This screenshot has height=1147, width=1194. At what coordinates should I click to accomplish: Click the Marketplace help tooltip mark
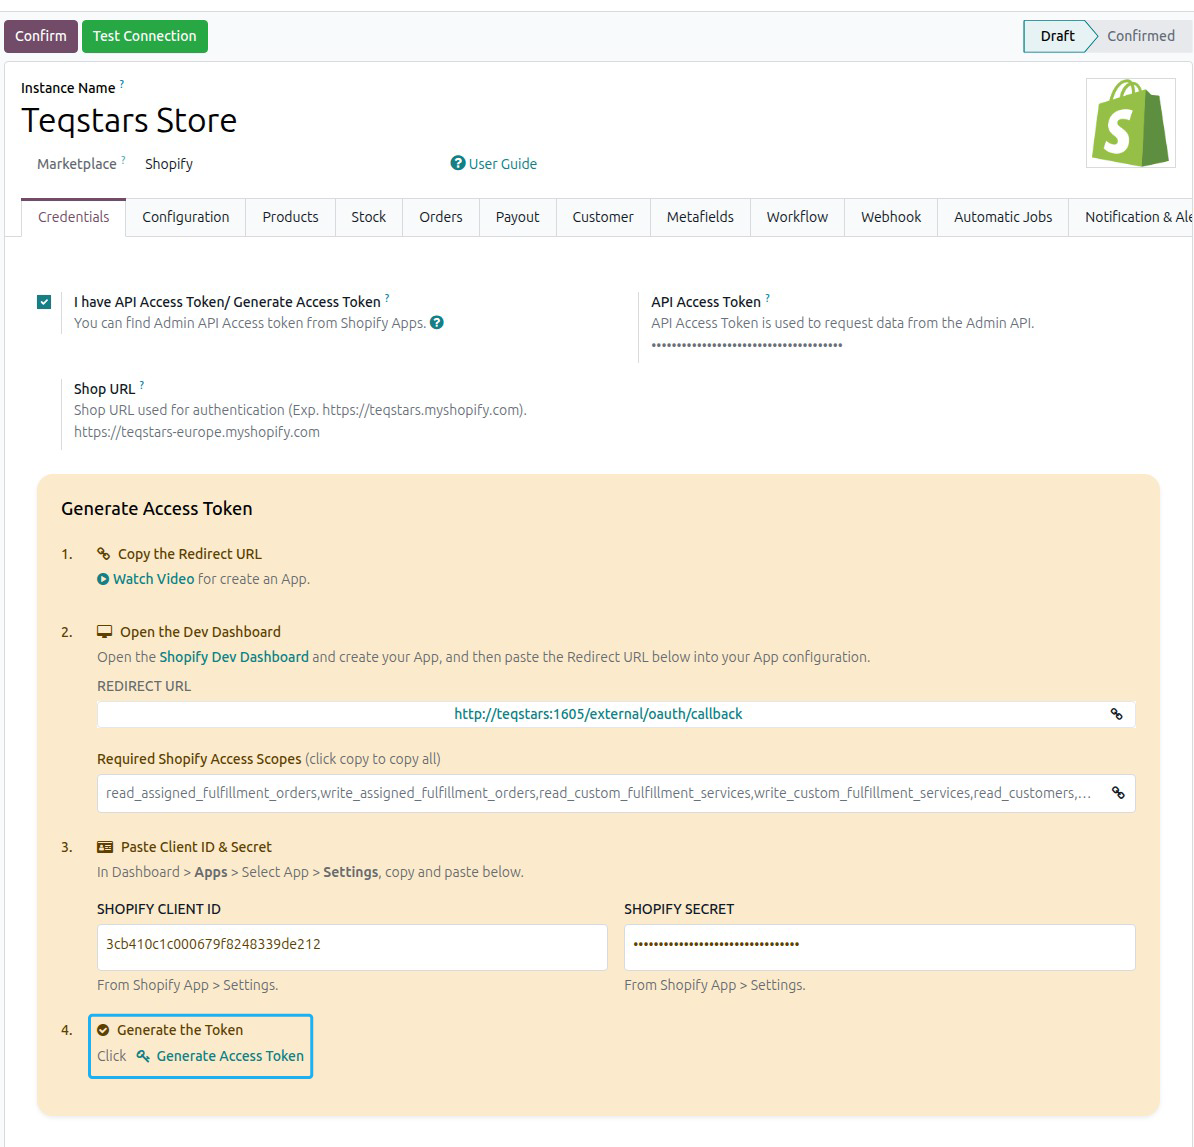pos(123,160)
